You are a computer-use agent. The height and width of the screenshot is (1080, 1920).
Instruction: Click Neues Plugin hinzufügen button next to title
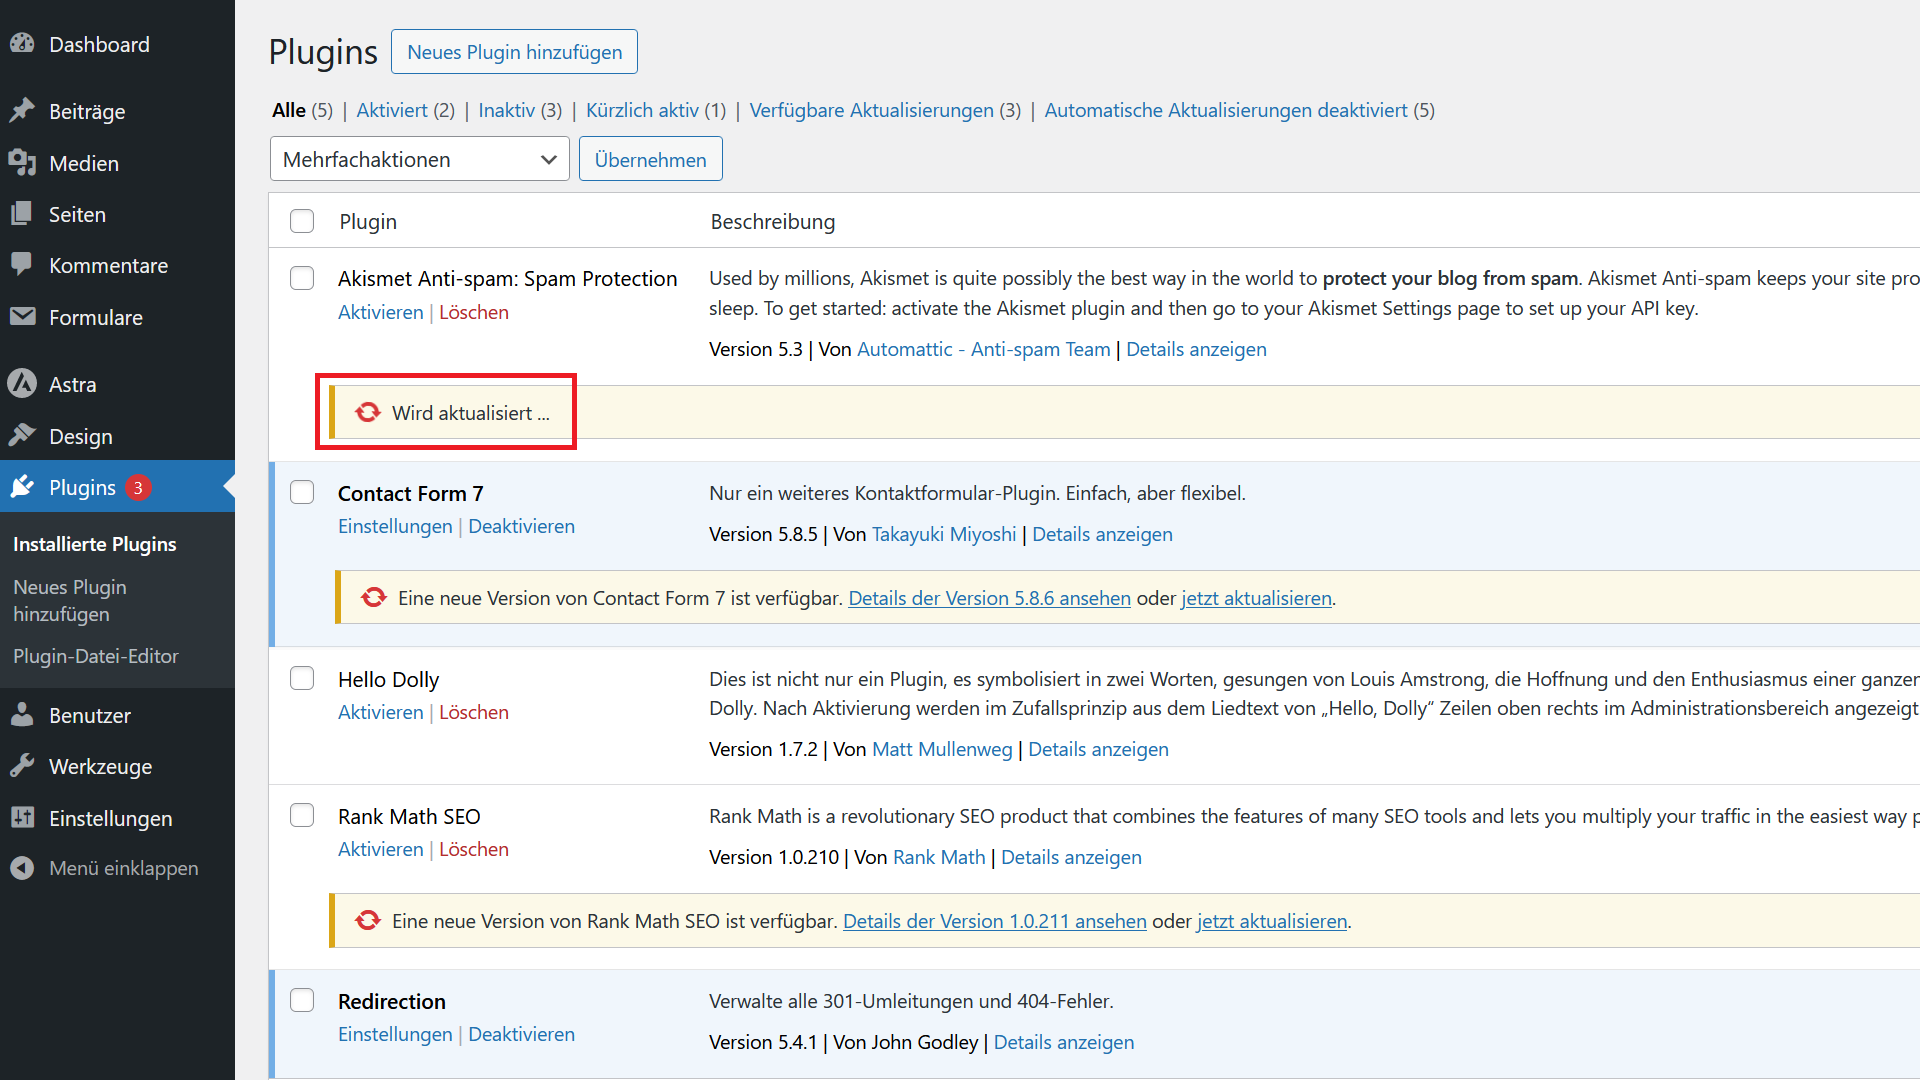coord(514,51)
